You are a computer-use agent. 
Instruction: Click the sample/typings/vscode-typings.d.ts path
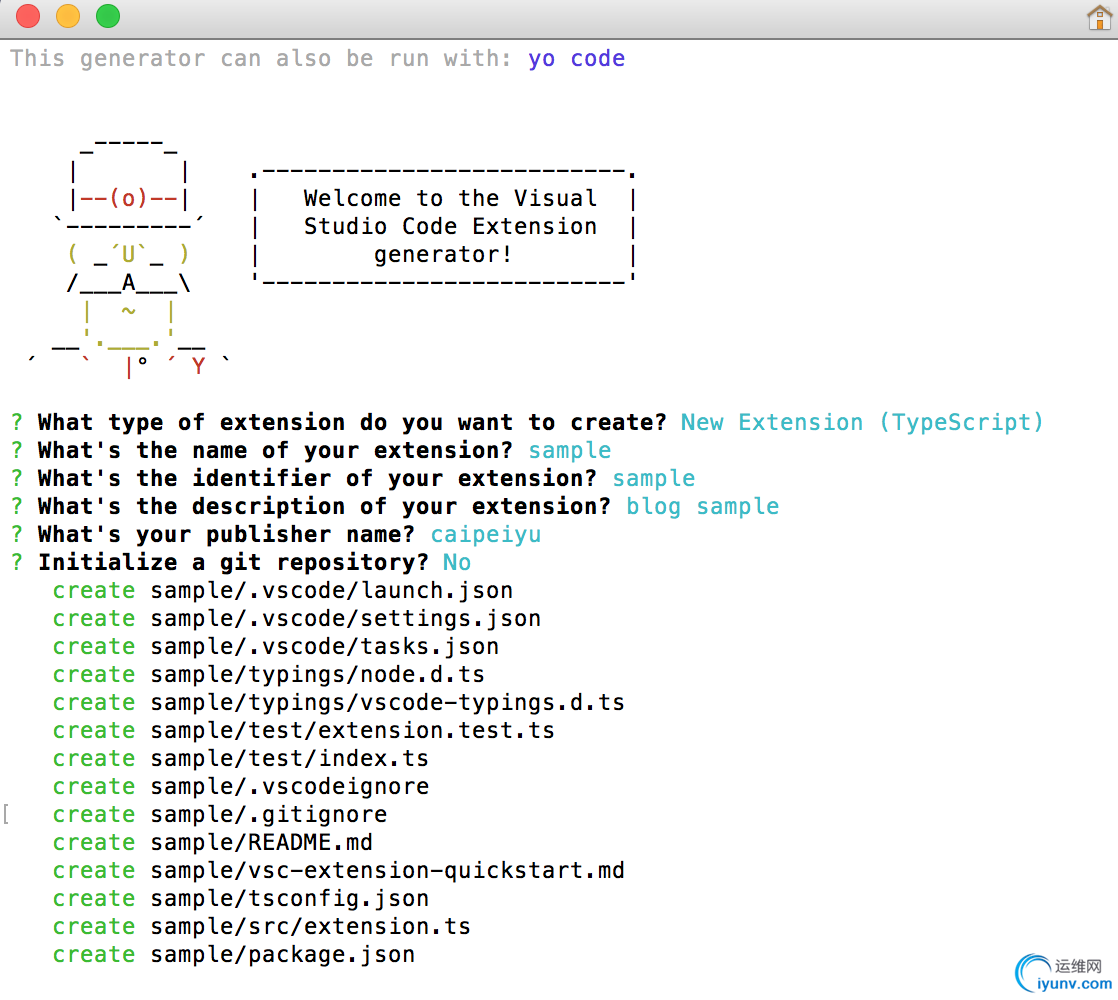(x=388, y=703)
